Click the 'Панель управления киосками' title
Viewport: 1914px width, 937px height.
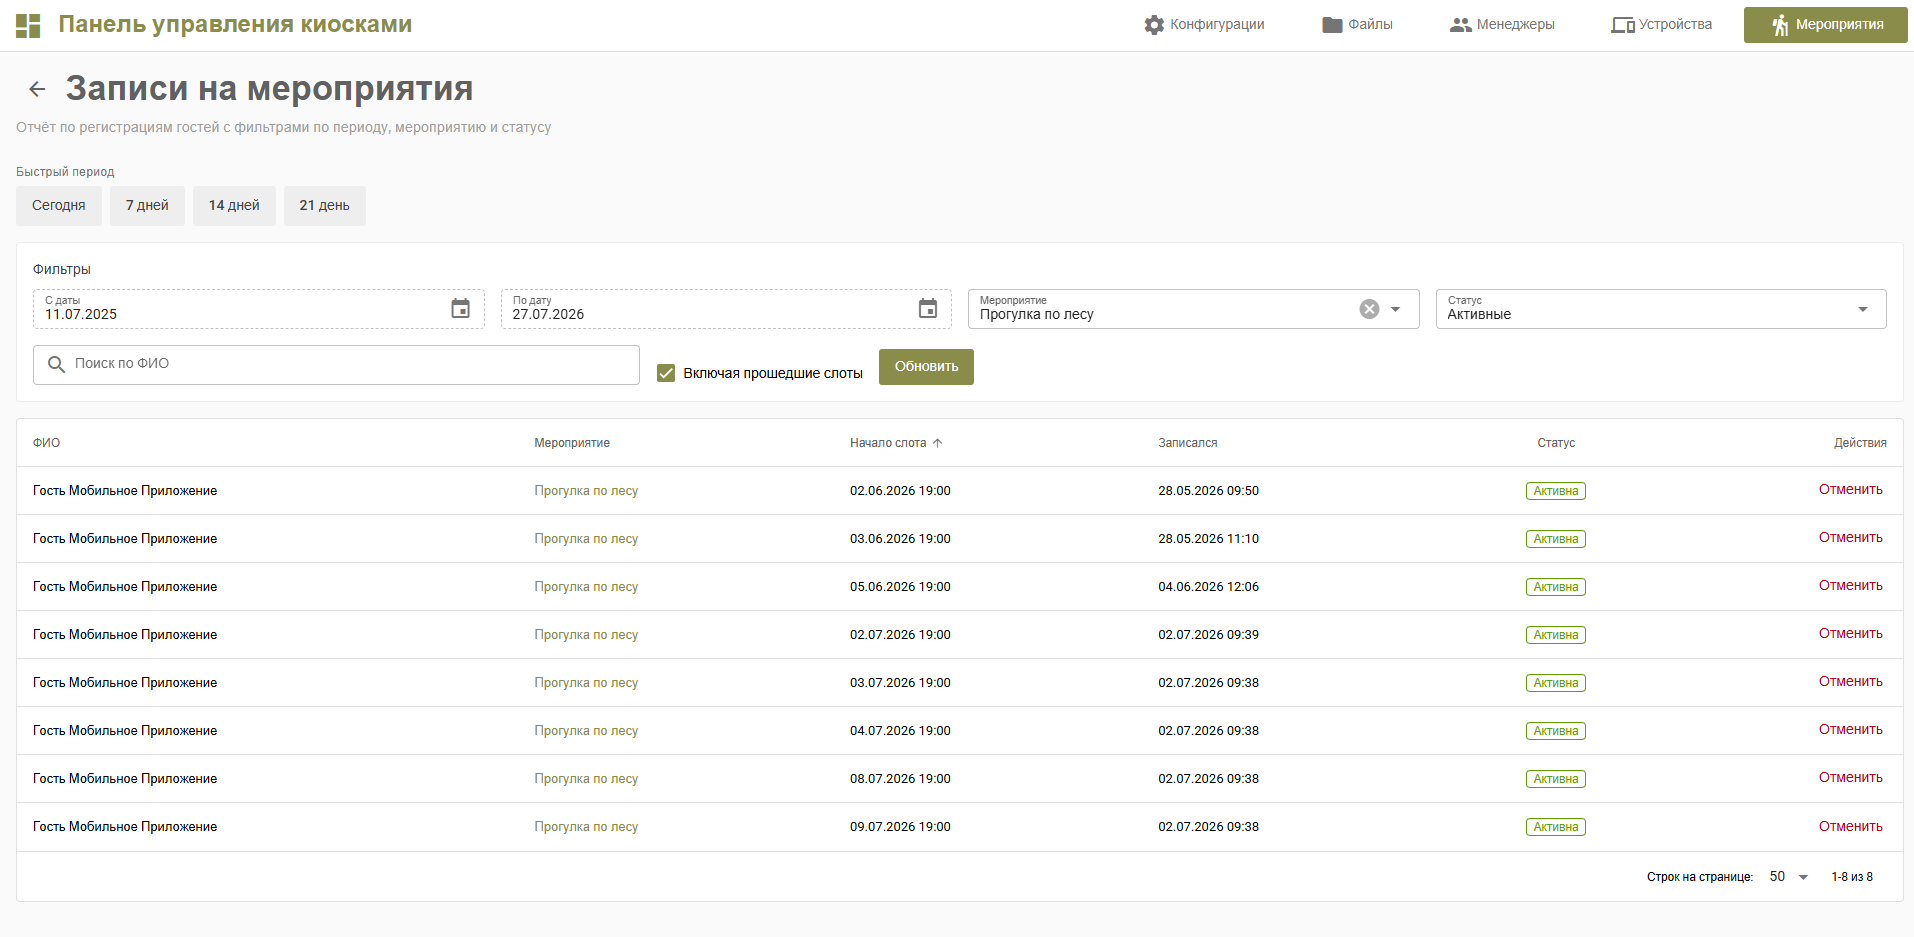[235, 24]
